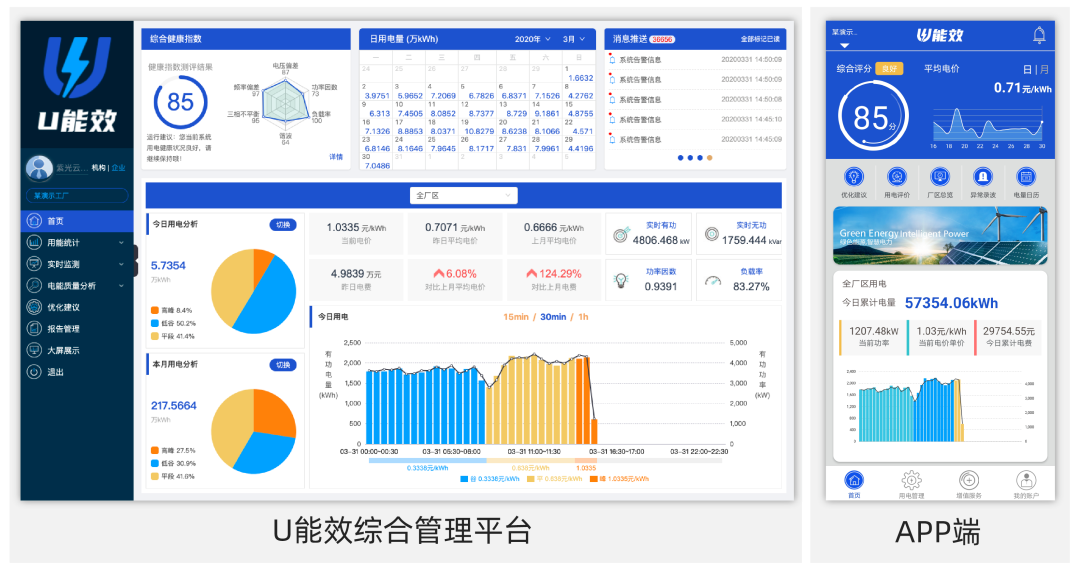This screenshot has height=569, width=1080.
Task: Click 切换 button in 今日用电分析
Action: (x=283, y=225)
